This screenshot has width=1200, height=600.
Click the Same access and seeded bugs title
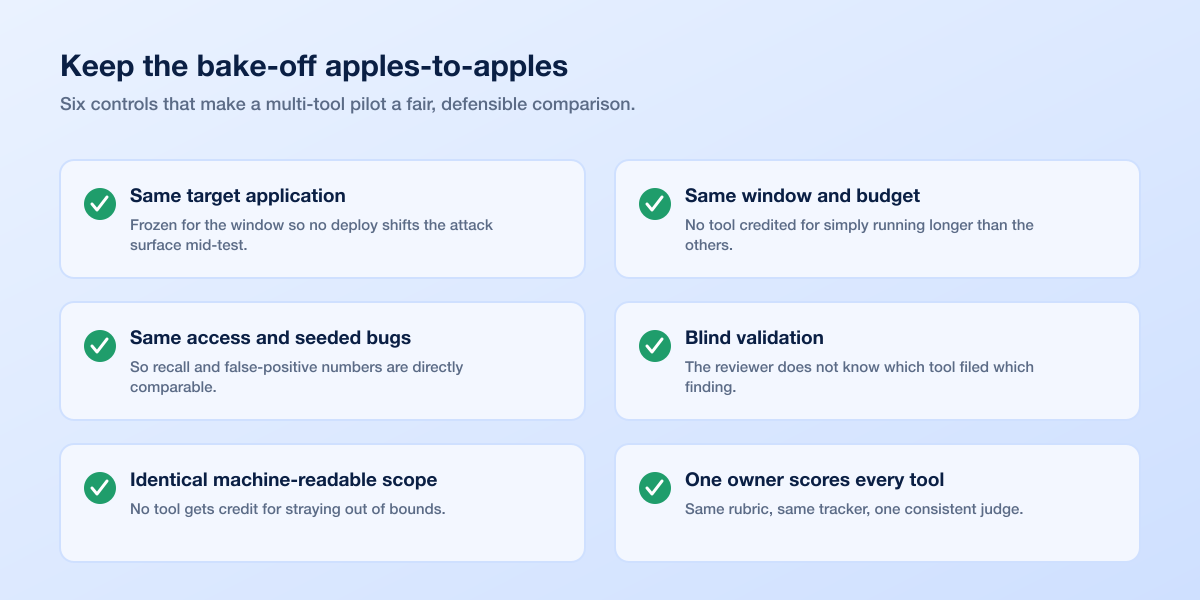click(x=270, y=338)
